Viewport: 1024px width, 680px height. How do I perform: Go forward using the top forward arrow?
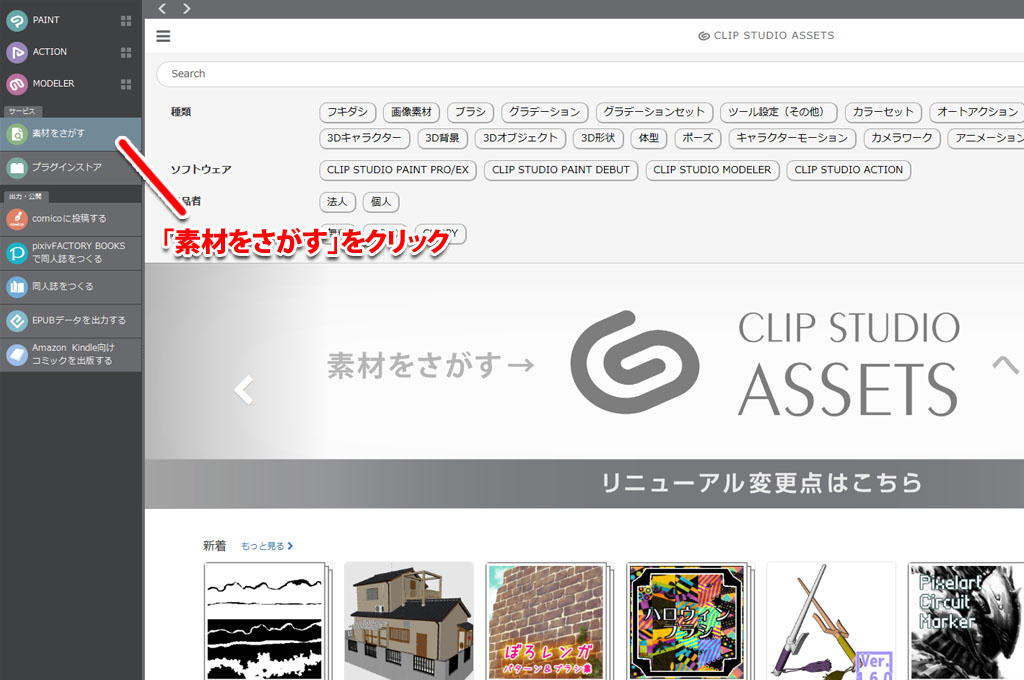pos(186,9)
